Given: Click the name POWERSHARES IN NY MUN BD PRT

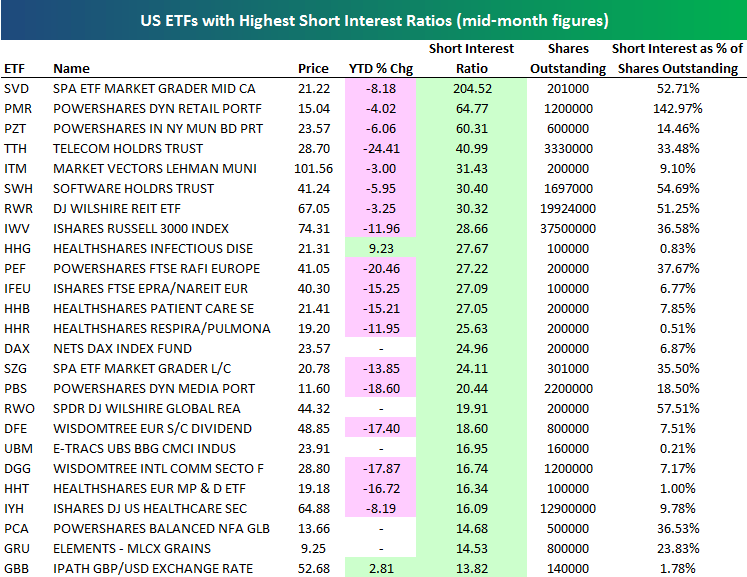Looking at the screenshot, I should [158, 129].
